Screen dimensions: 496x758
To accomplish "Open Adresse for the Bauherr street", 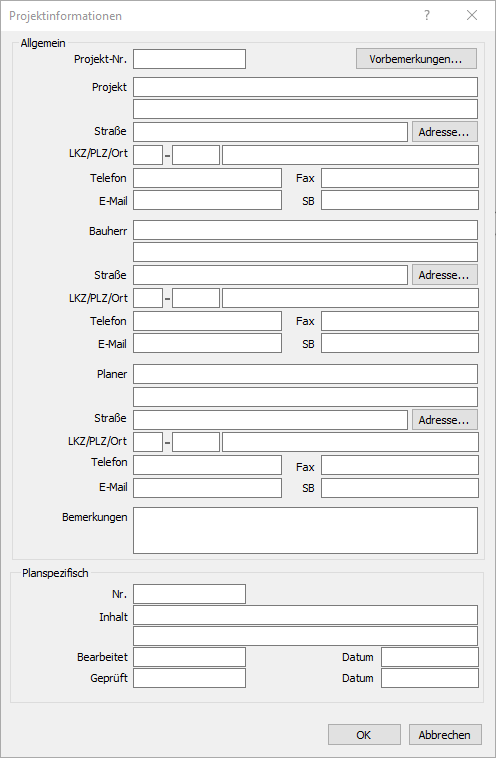I will coord(444,275).
